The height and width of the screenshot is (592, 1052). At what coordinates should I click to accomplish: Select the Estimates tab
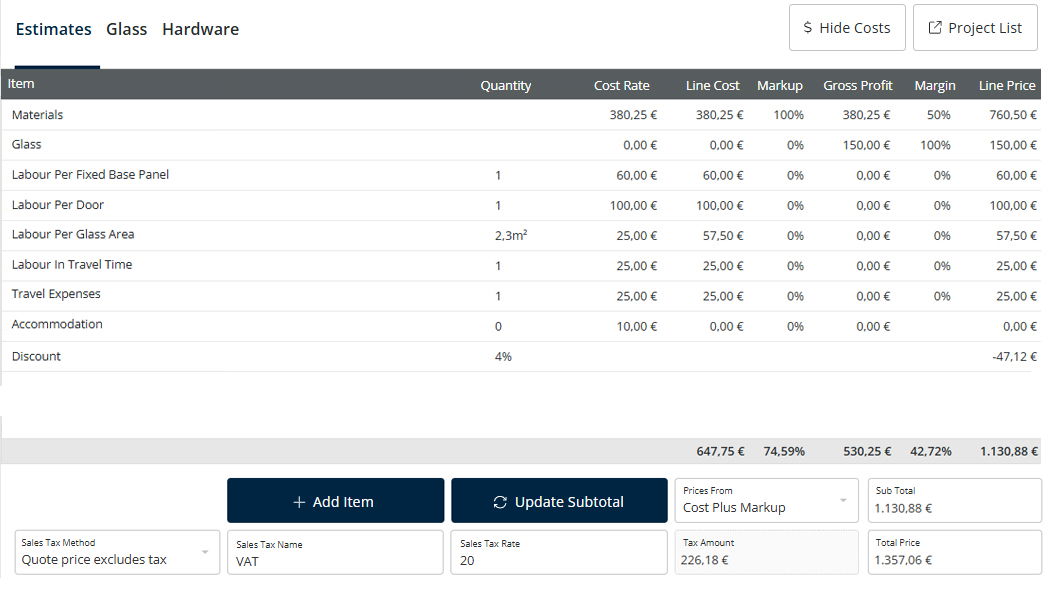53,29
